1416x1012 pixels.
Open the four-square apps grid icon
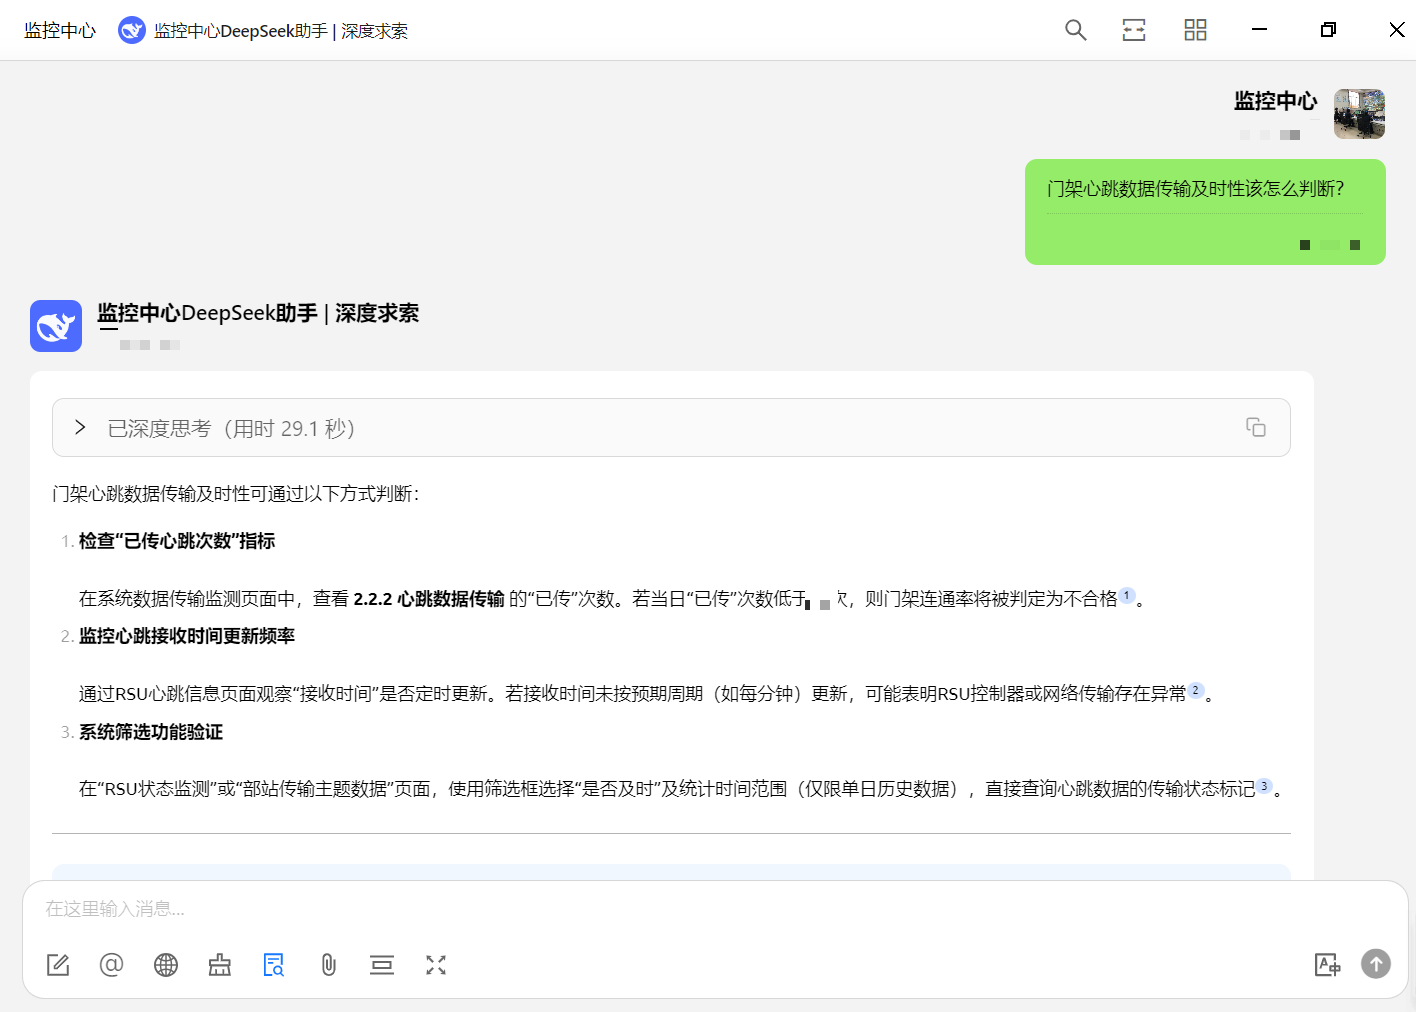pyautogui.click(x=1195, y=30)
